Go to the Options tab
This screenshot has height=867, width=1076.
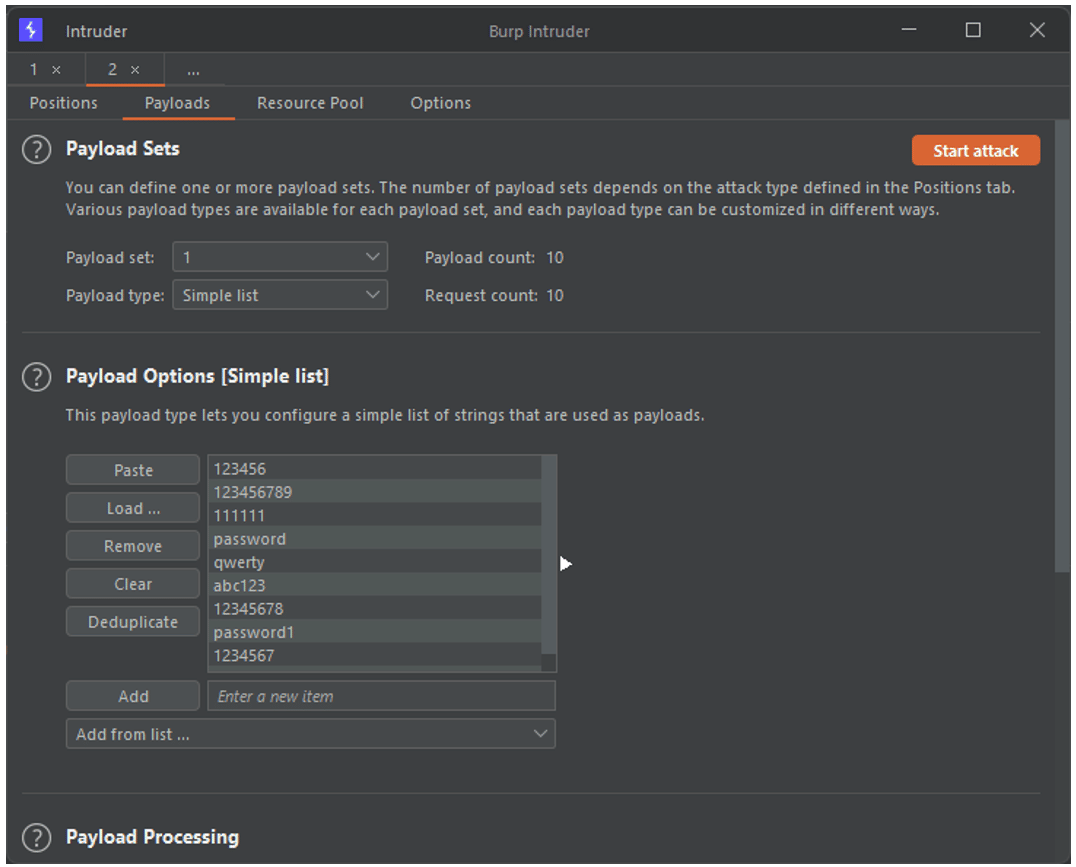(440, 103)
